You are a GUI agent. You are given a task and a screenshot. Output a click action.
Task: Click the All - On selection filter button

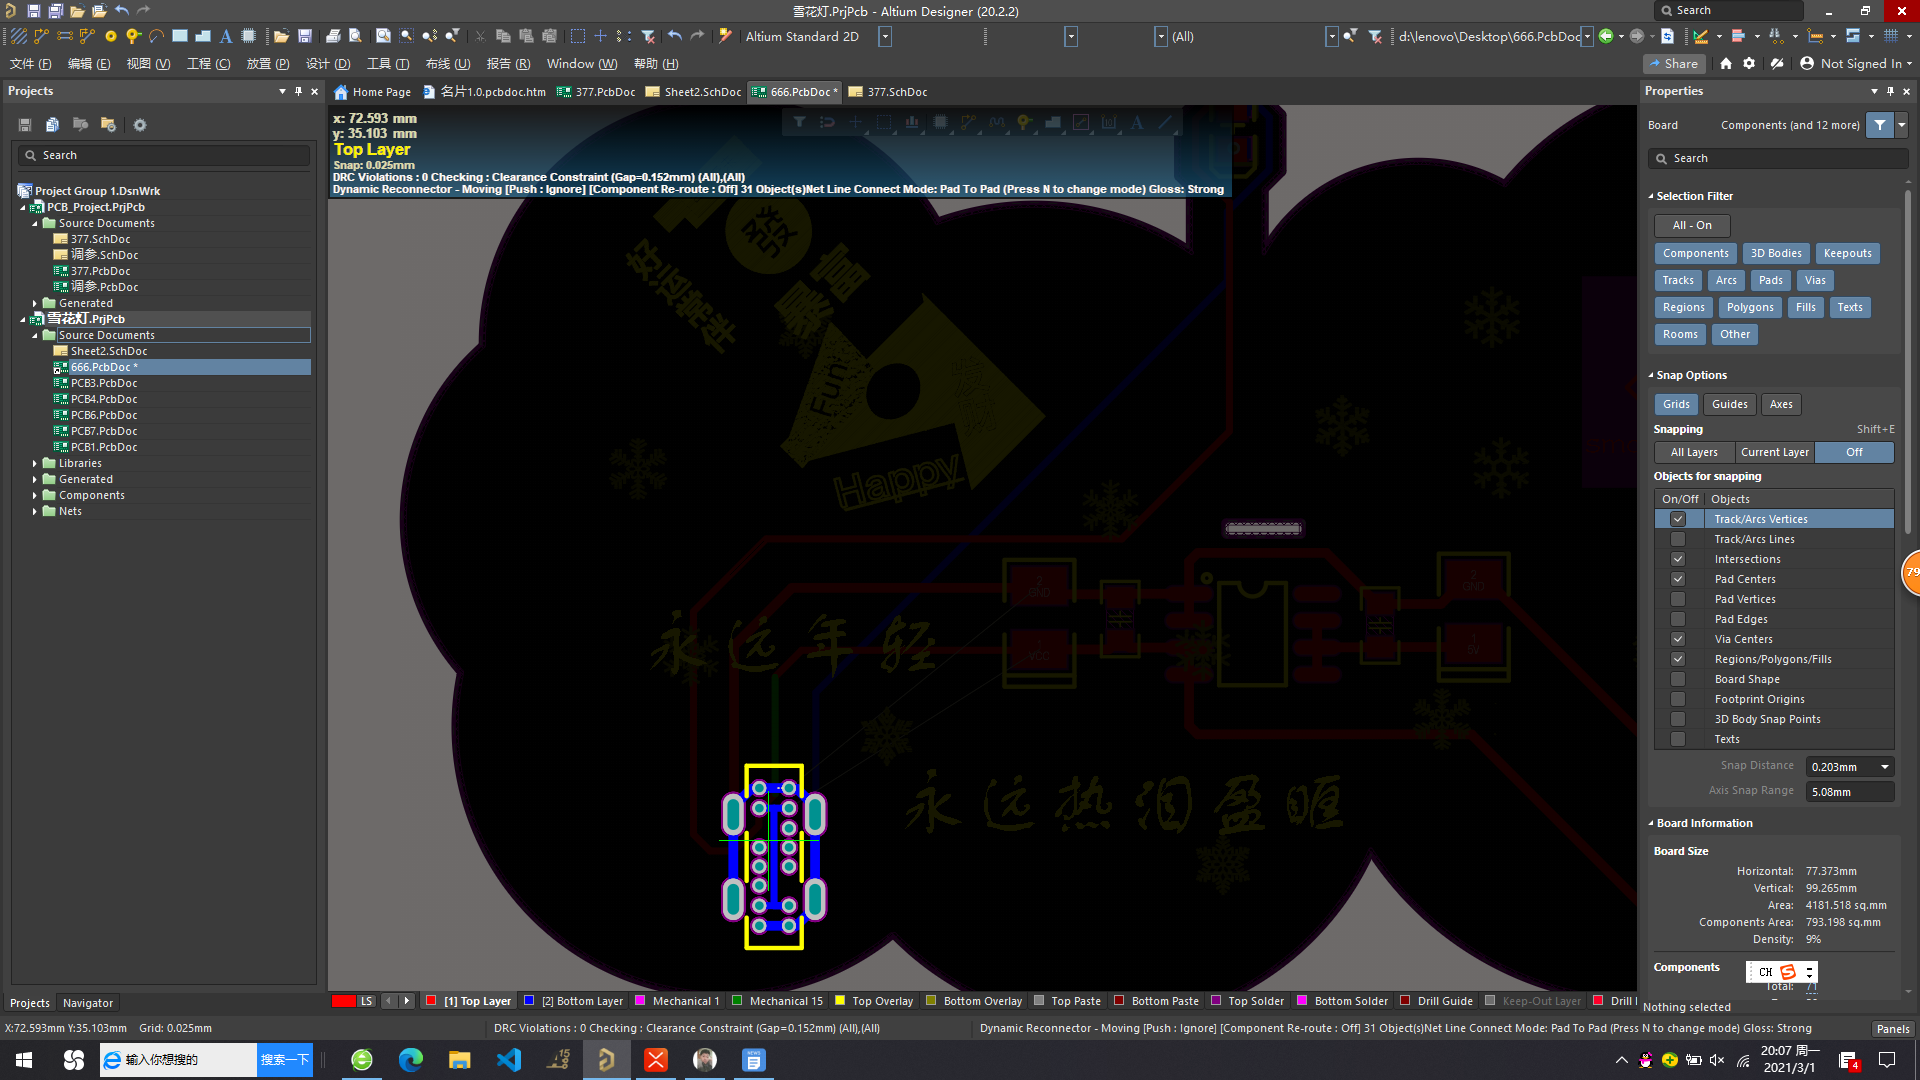pos(1691,225)
